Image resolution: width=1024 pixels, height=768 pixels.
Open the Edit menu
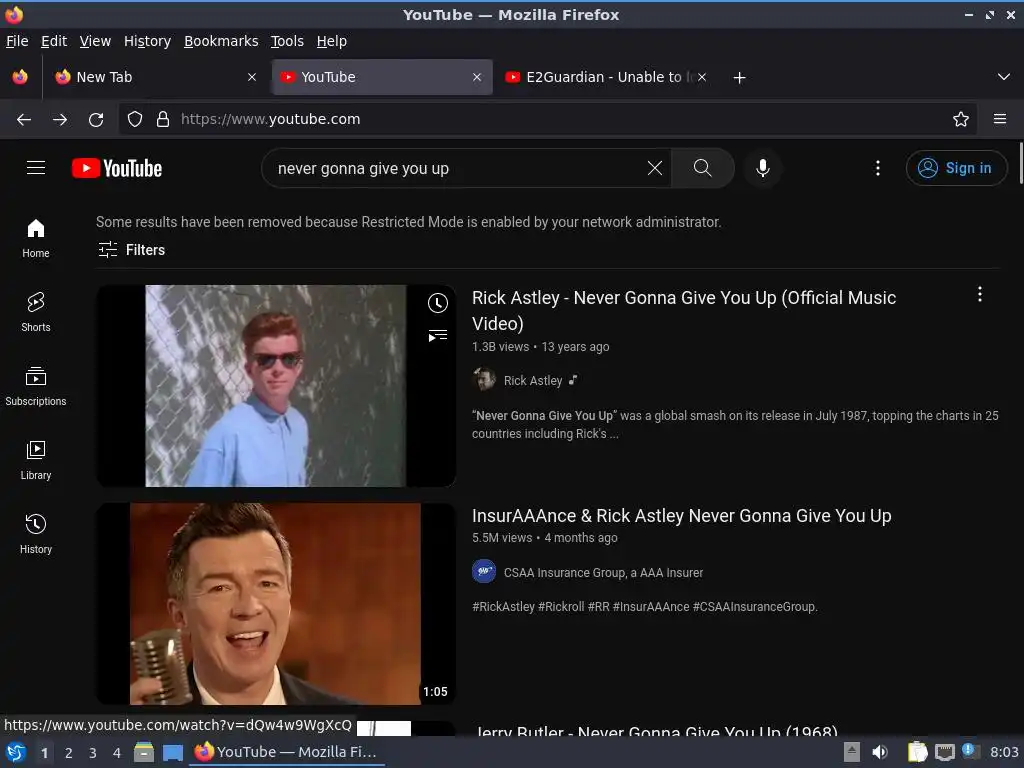[54, 41]
